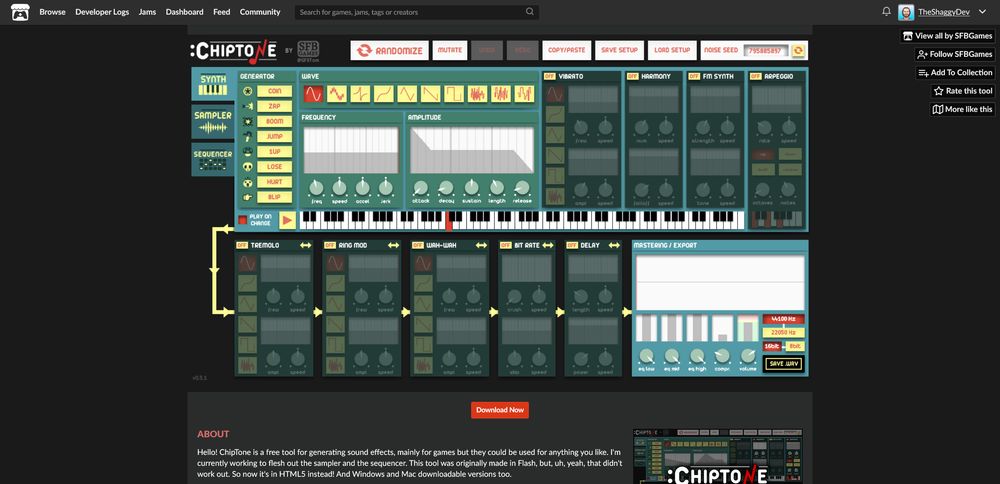Open the Browse menu item
Image resolution: width=1000 pixels, height=484 pixels.
[52, 12]
